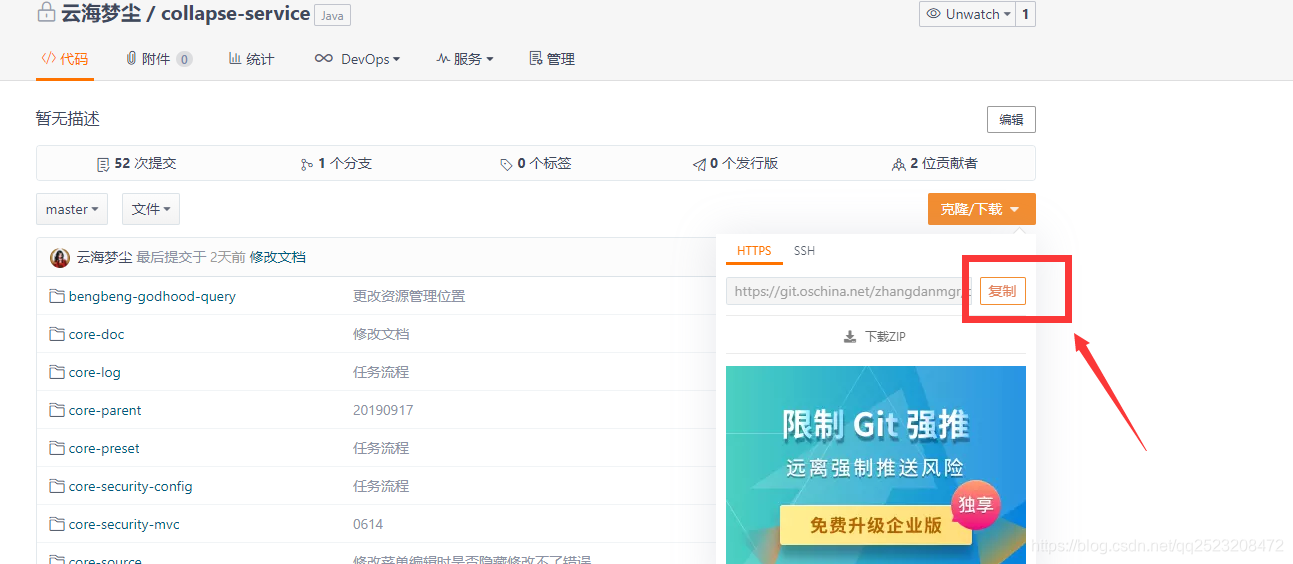This screenshot has width=1293, height=564.
Task: Open the 0 个发行版 link
Action: point(735,163)
